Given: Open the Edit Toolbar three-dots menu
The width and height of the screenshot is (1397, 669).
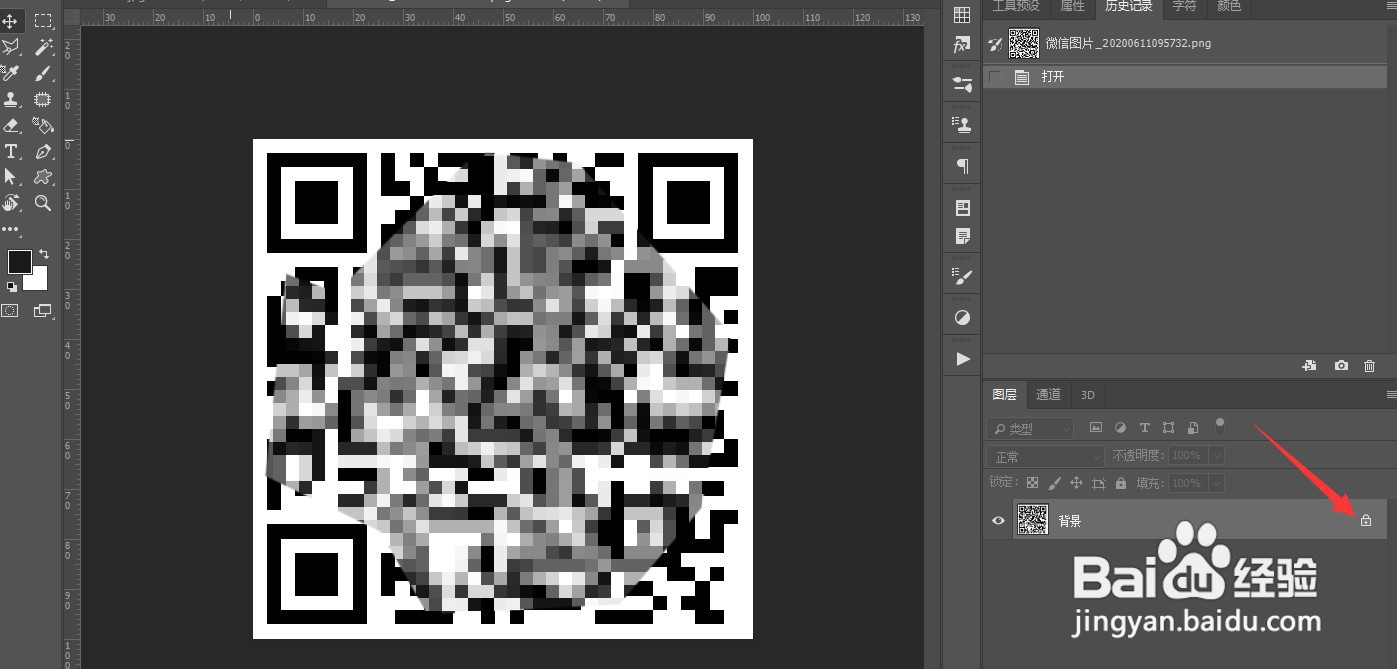Looking at the screenshot, I should [x=11, y=229].
